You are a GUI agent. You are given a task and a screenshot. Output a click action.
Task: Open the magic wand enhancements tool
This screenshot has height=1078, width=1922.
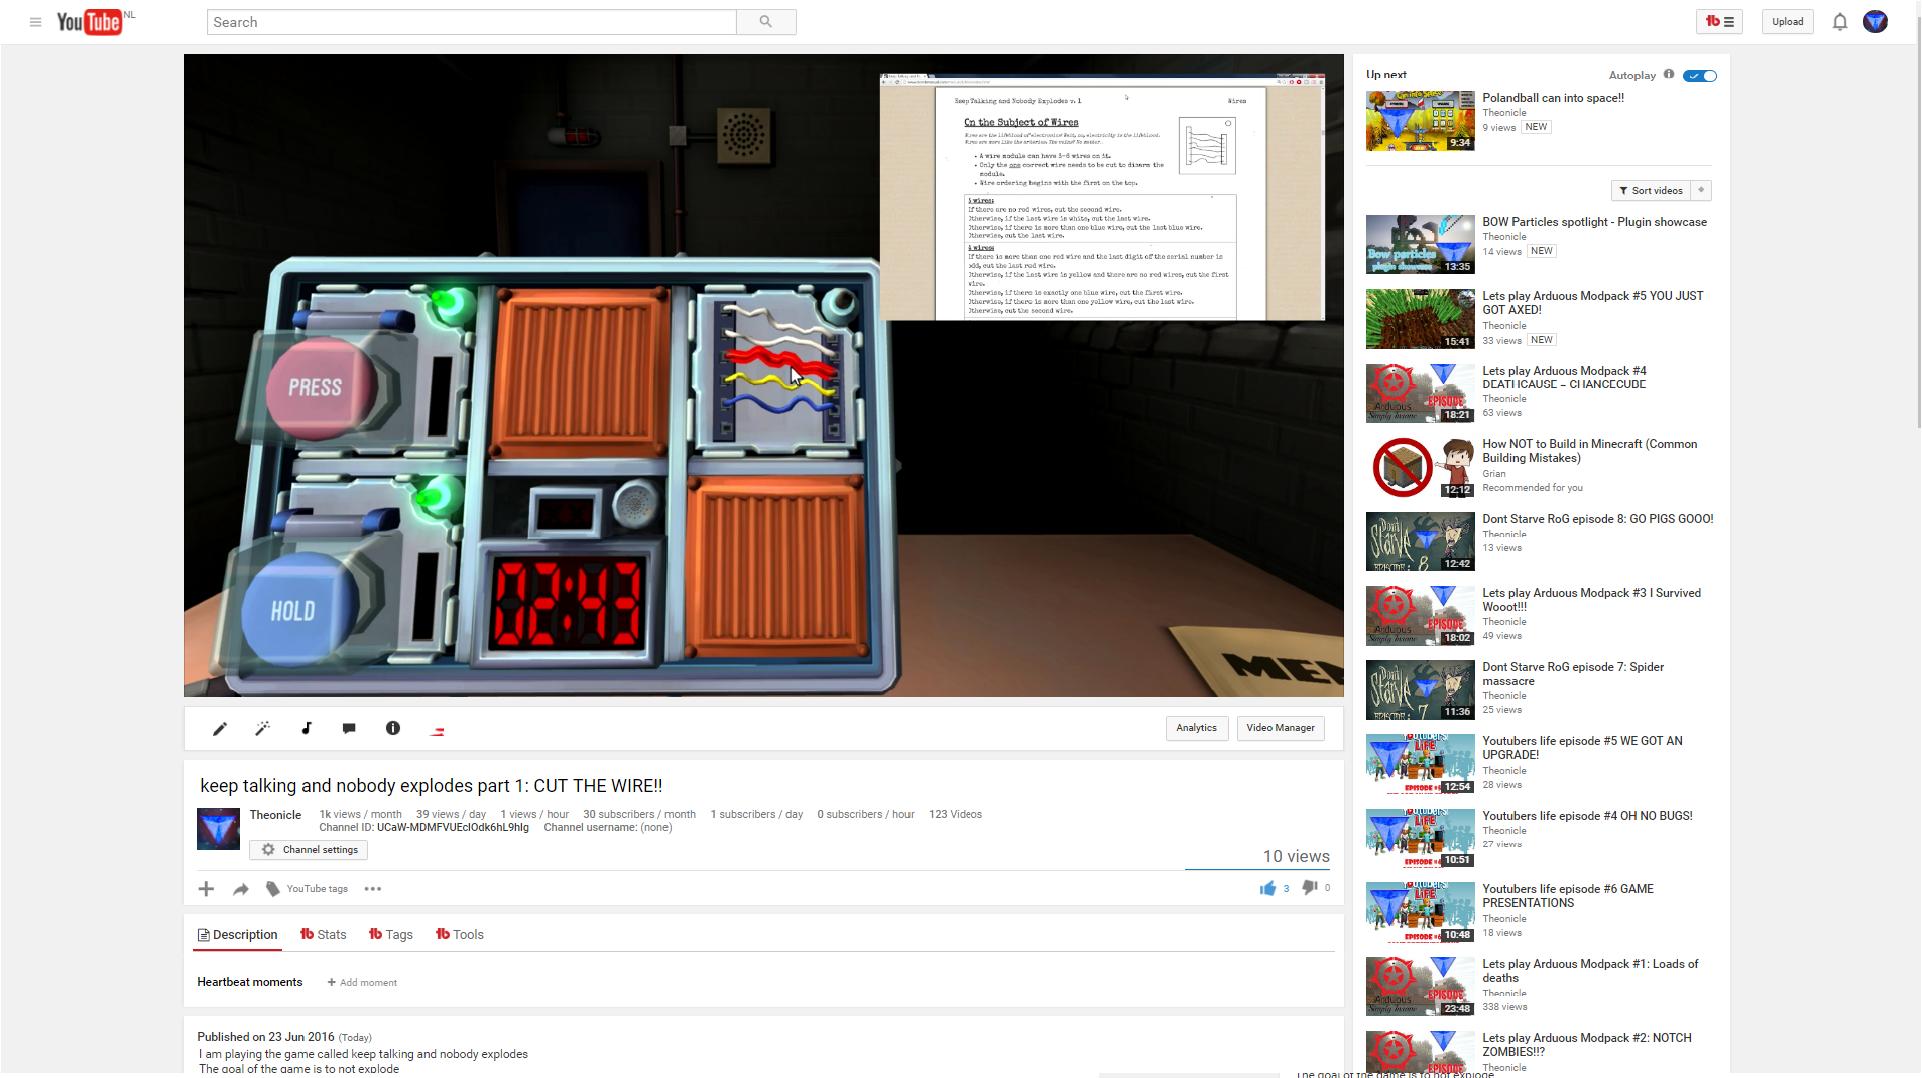pyautogui.click(x=263, y=729)
